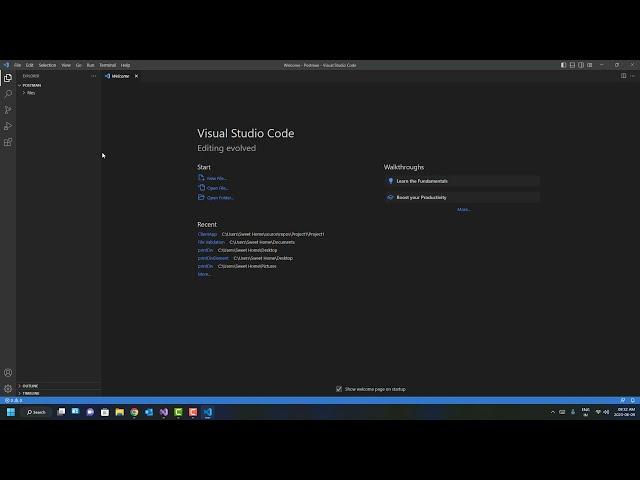Open File Explorer from taskbar

(x=120, y=412)
